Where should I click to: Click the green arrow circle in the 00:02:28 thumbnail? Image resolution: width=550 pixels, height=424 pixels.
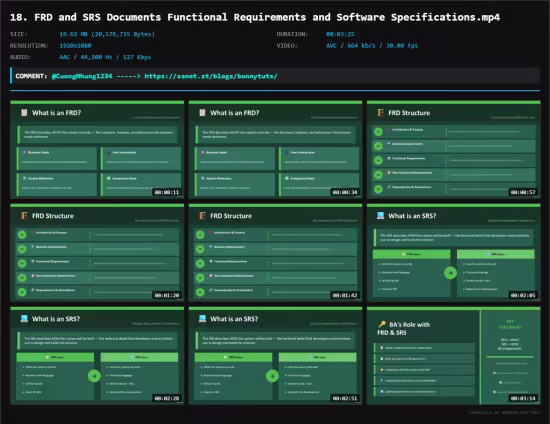coord(94,376)
